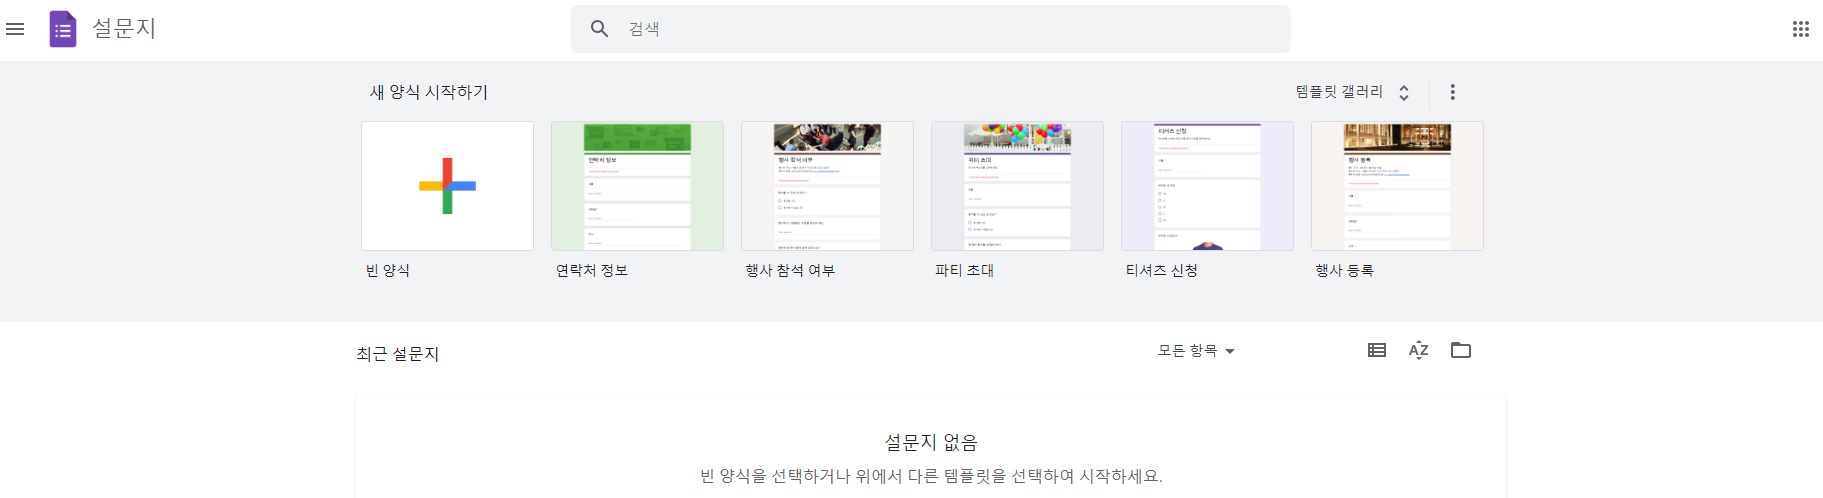Click the 티셔츠 신청 label
This screenshot has height=498, width=1823.
1161,271
